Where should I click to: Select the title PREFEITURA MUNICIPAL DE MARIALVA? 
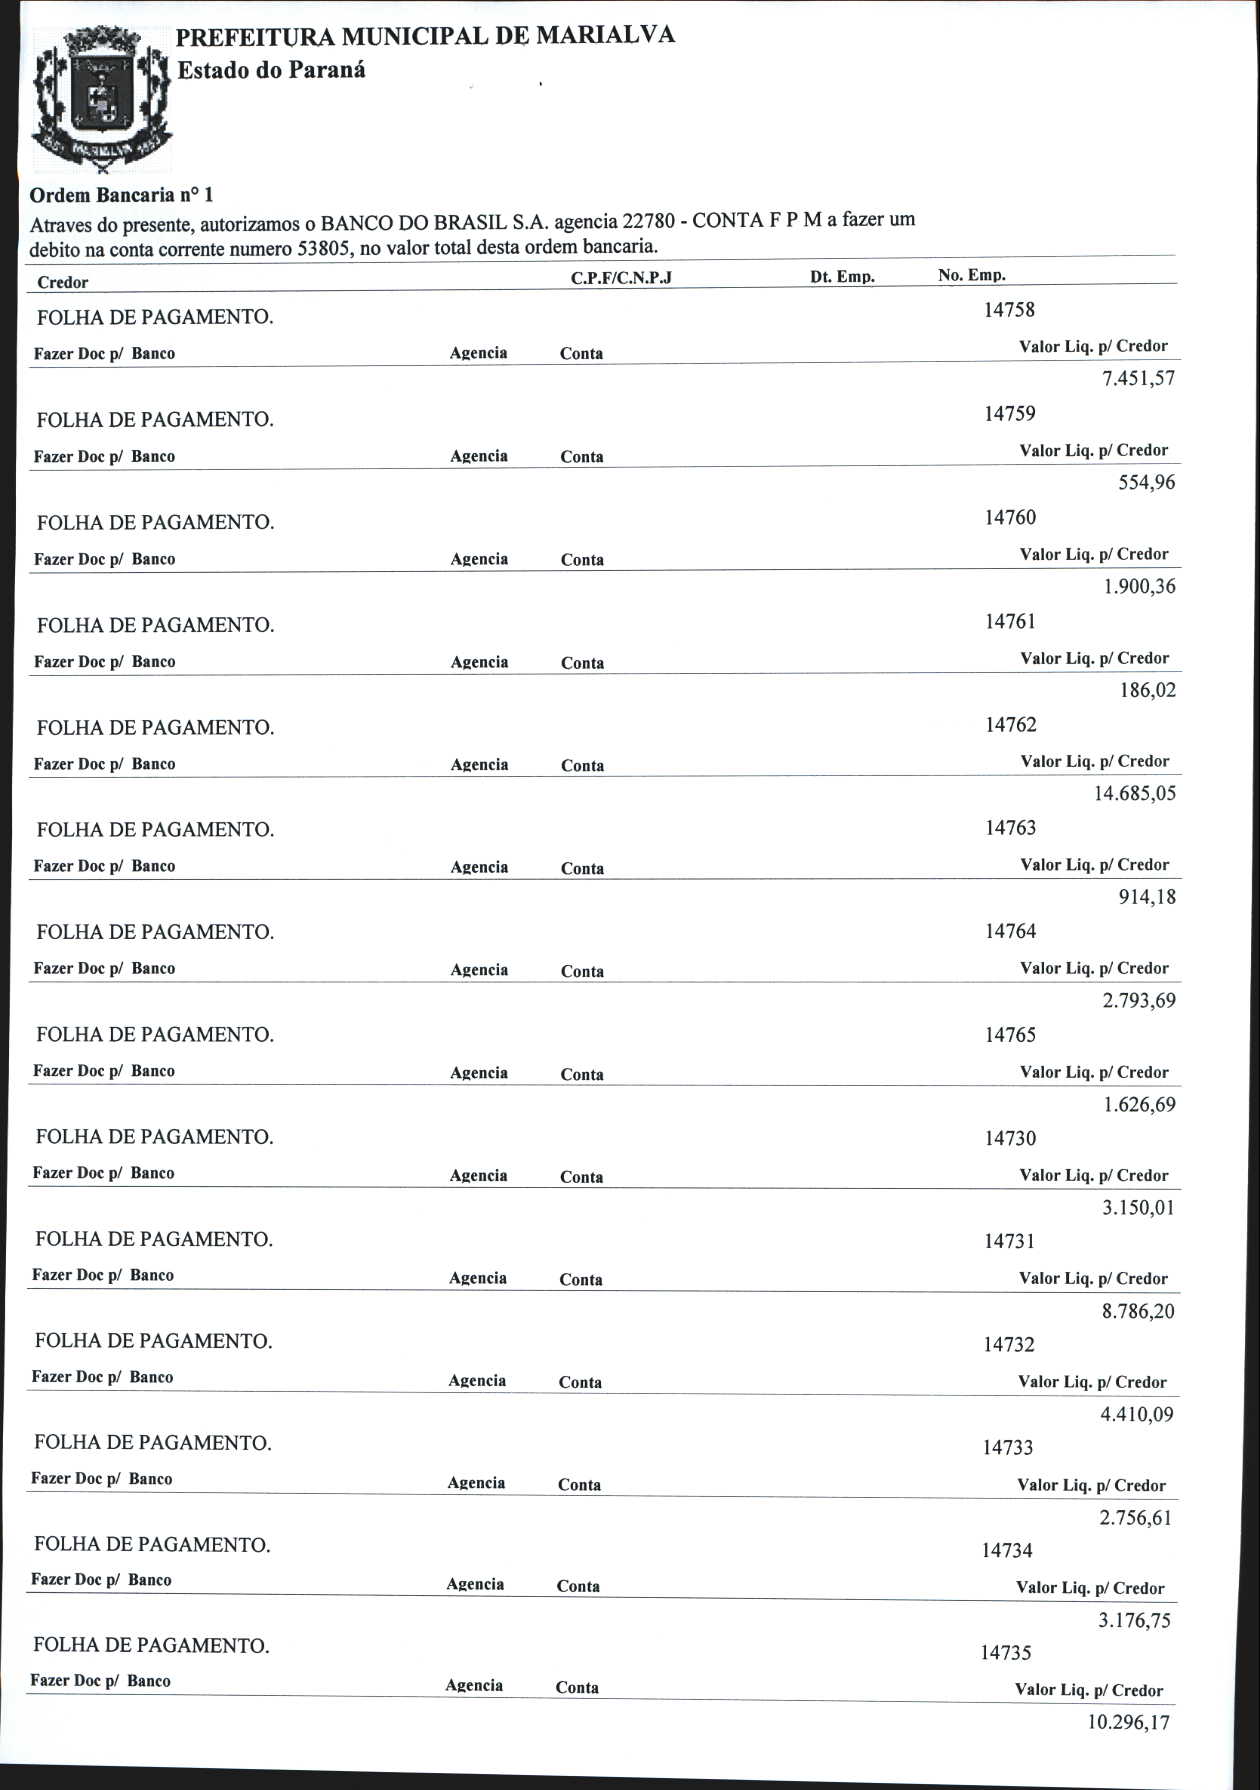(426, 36)
